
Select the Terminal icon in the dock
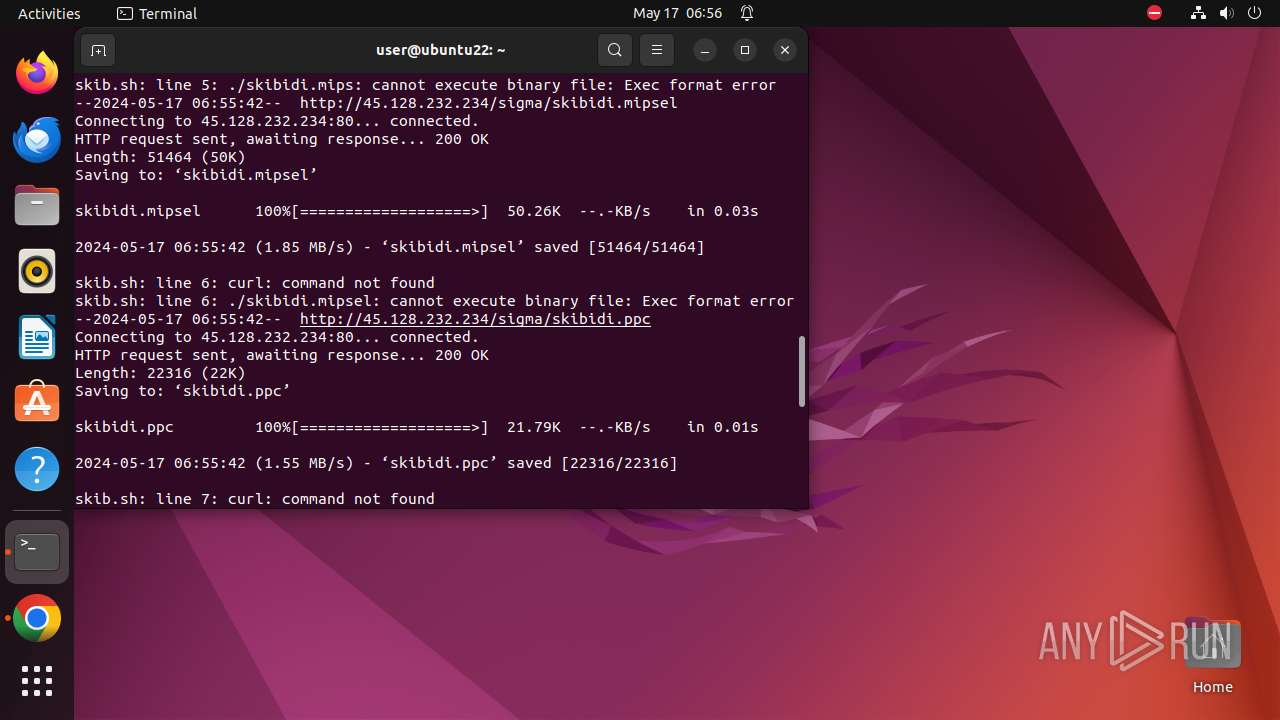[x=37, y=551]
